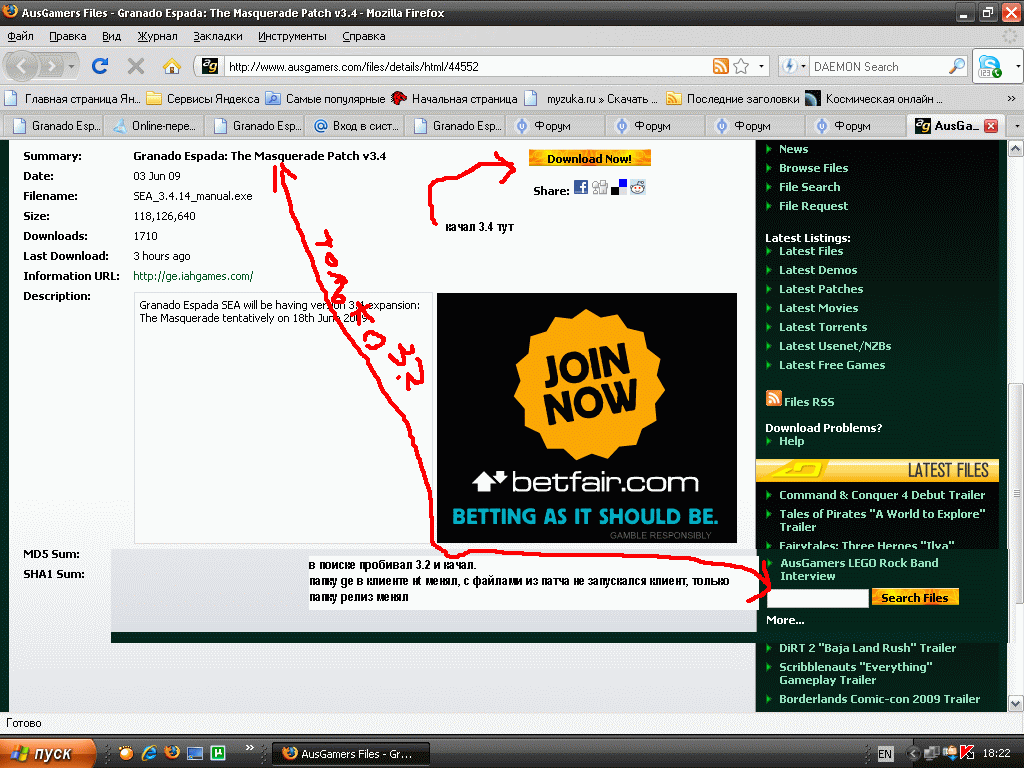Open the Windows Start button
This screenshot has height=768, width=1024.
click(47, 753)
